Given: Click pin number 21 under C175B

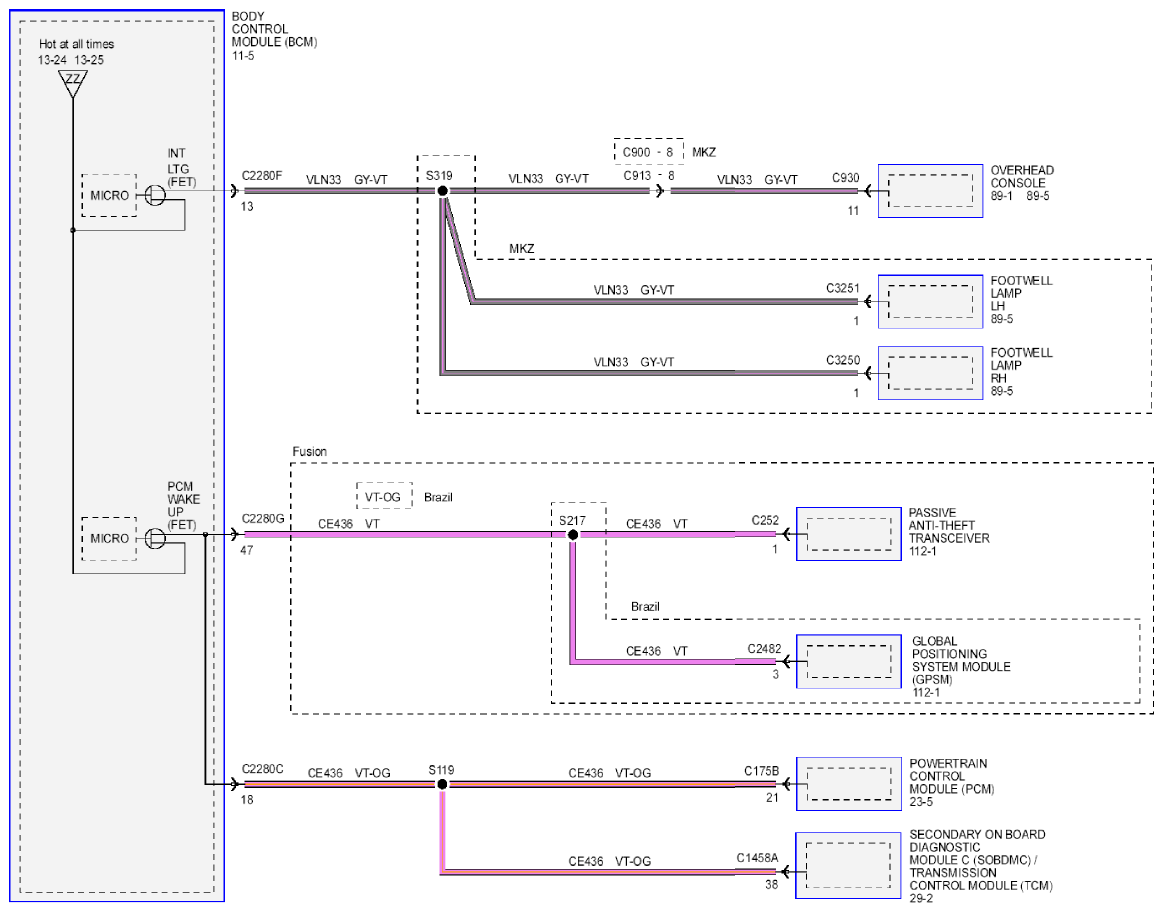Looking at the screenshot, I should [772, 798].
